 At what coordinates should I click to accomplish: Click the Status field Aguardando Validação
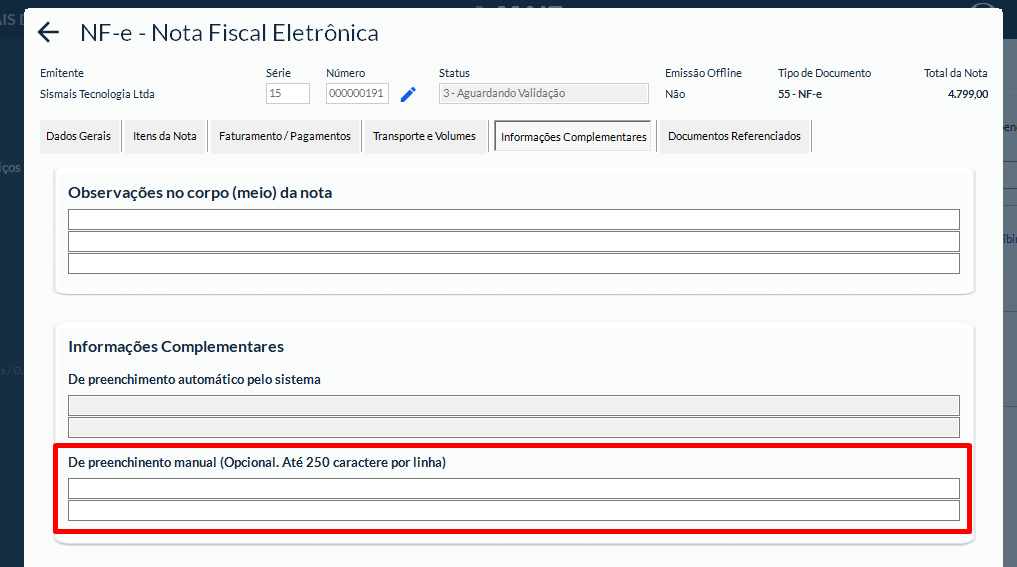[x=543, y=94]
